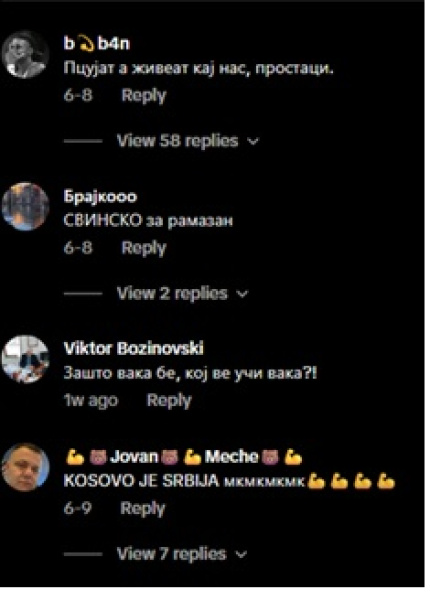The width and height of the screenshot is (430, 600).
Task: Click the flexed arm emoji before Jovan
Action: point(75,457)
